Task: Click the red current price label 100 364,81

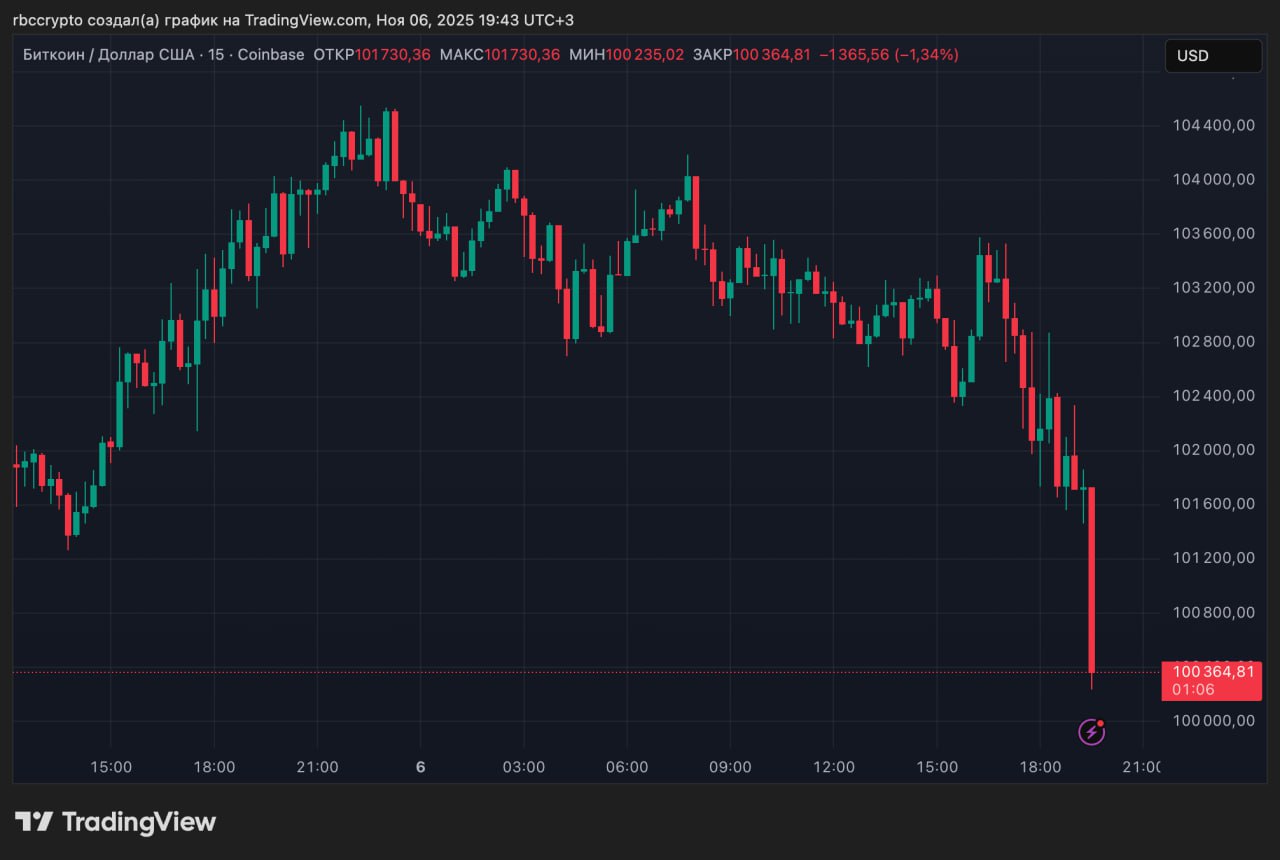Action: pyautogui.click(x=1211, y=672)
